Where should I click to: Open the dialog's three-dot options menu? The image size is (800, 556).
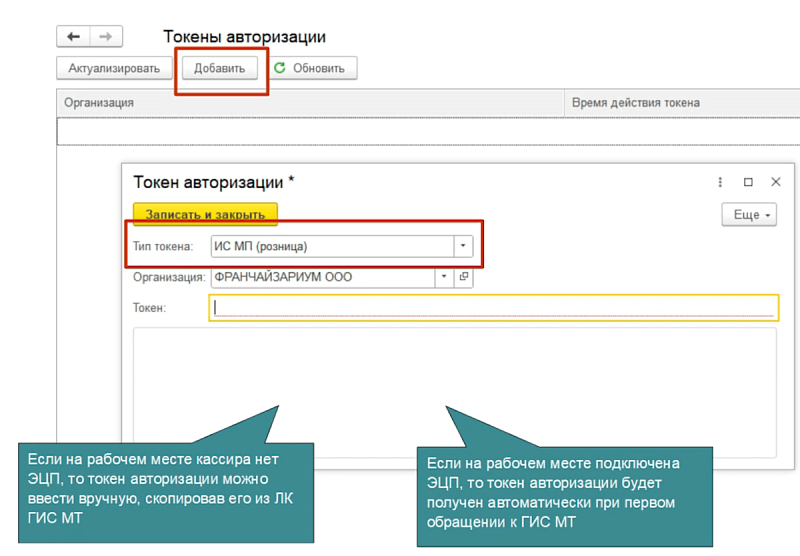pos(720,182)
